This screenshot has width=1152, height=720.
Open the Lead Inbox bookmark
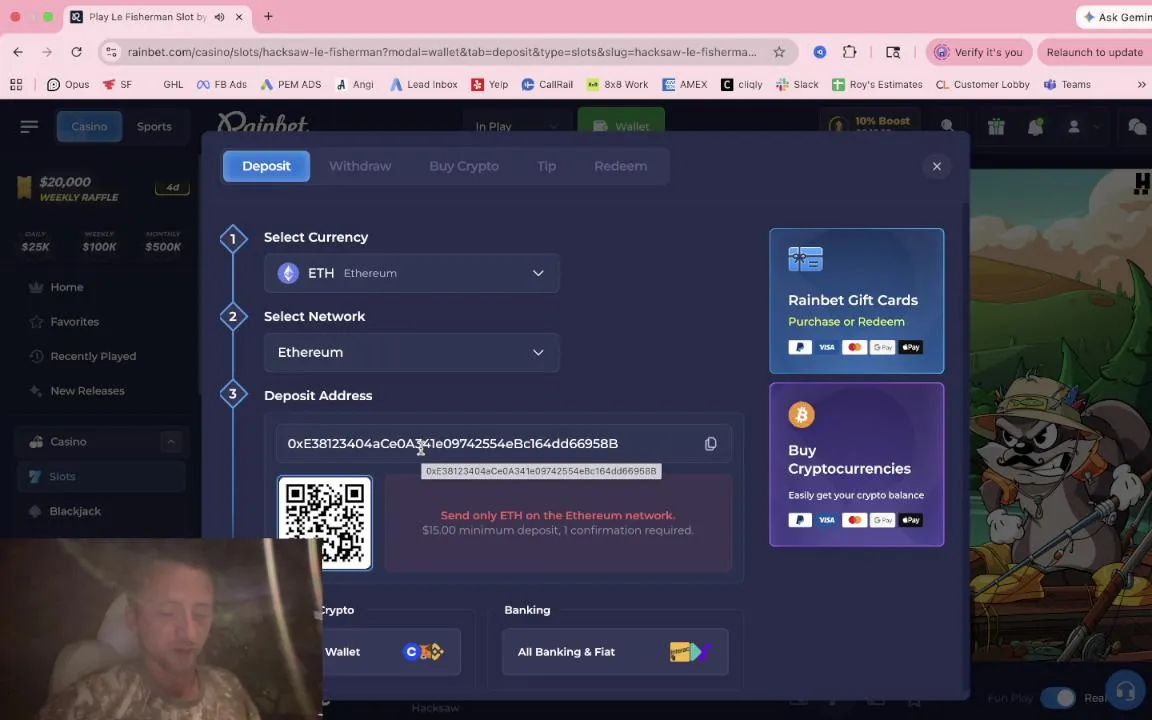pos(424,84)
